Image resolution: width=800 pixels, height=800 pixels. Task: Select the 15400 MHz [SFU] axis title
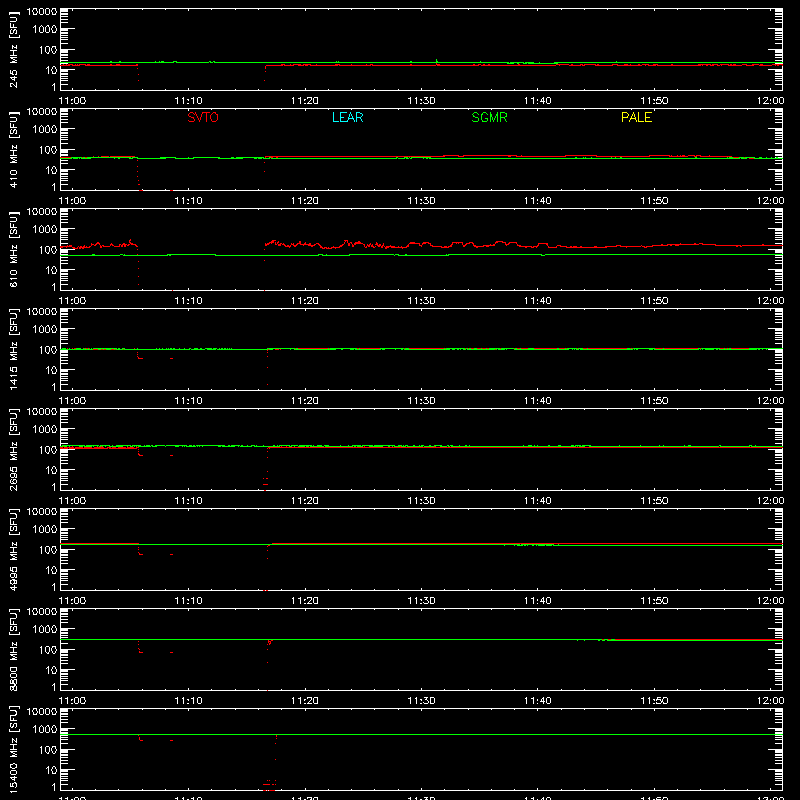[14, 749]
